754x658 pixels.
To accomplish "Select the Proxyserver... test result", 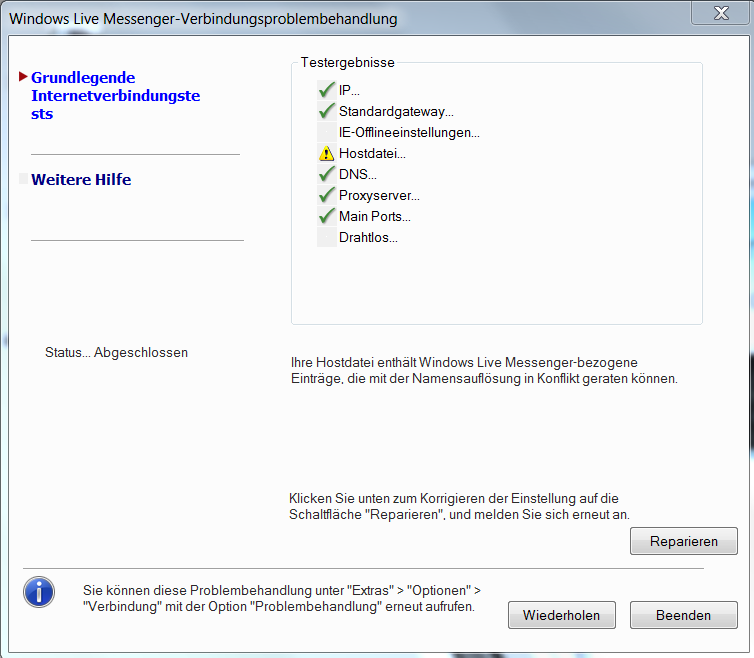I will (x=379, y=195).
